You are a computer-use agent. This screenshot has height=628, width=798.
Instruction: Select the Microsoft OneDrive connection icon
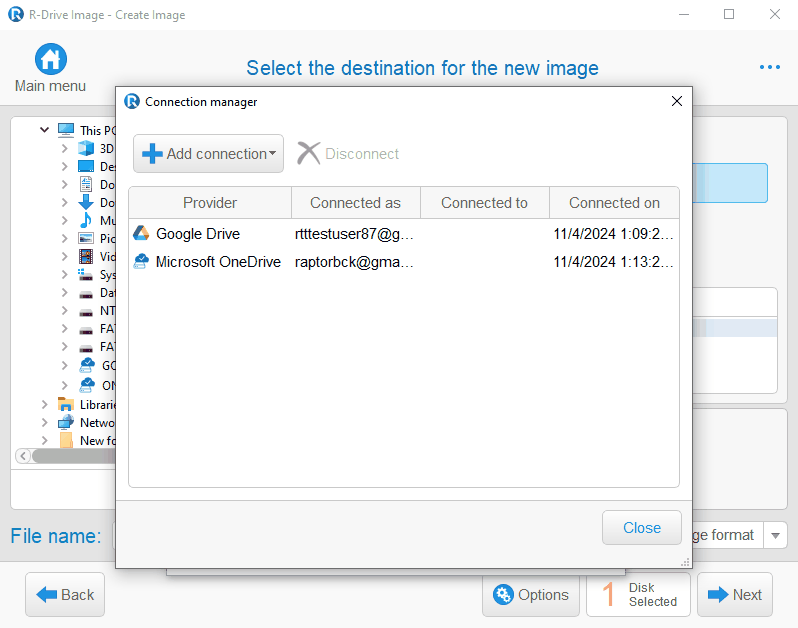(141, 262)
